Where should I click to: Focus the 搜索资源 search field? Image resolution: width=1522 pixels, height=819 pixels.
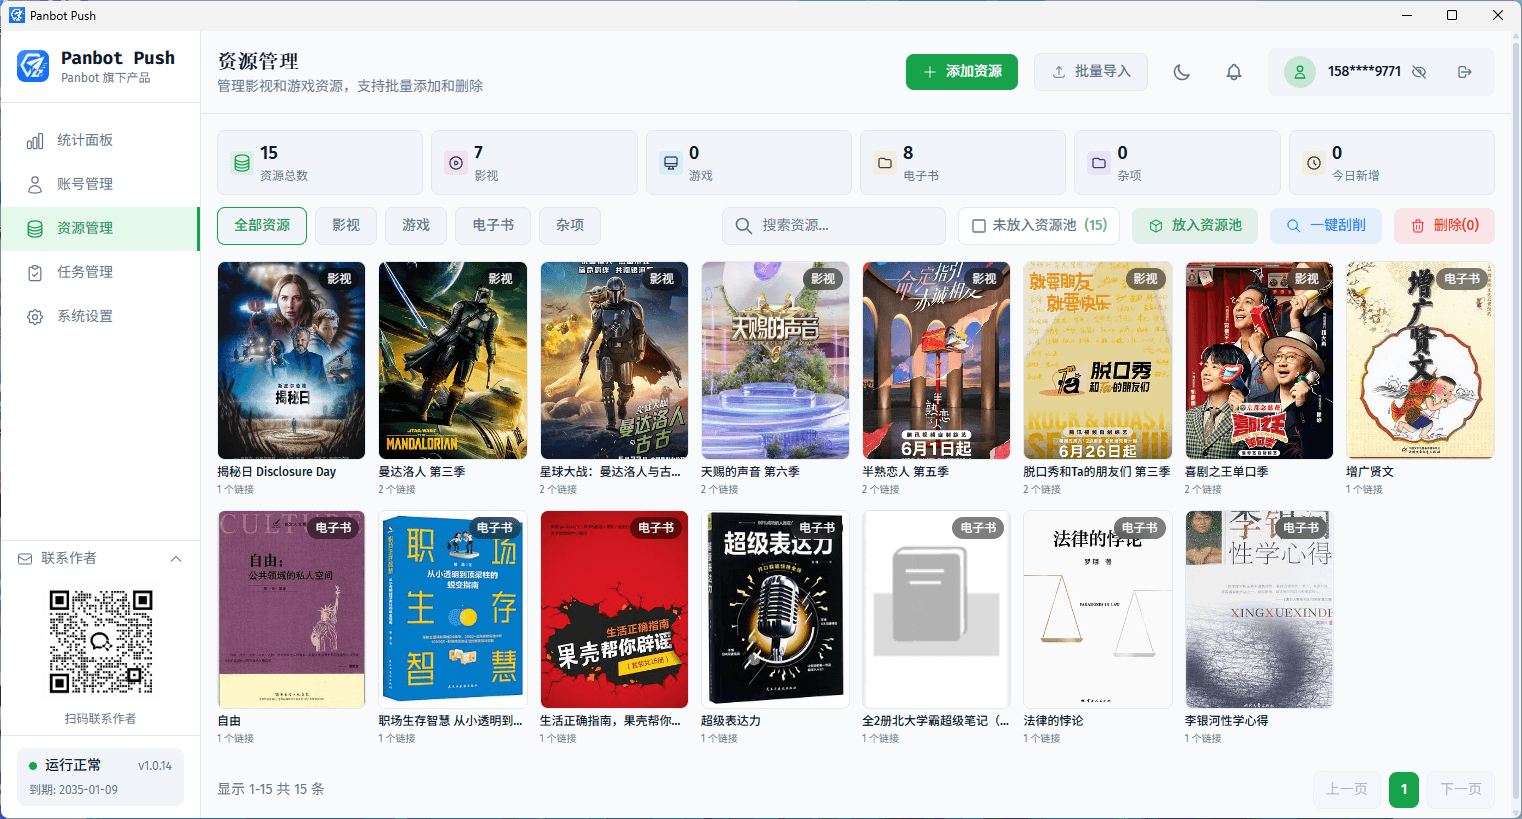834,226
